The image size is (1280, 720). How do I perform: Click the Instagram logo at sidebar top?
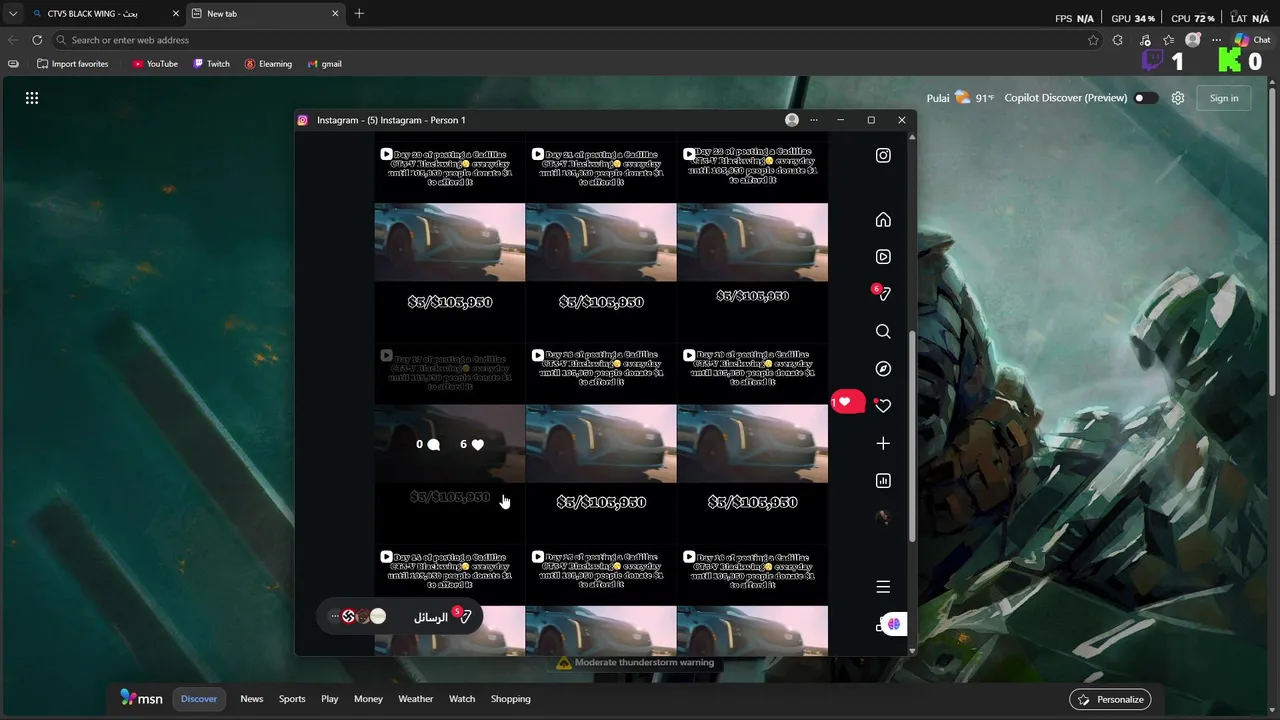[x=883, y=156]
